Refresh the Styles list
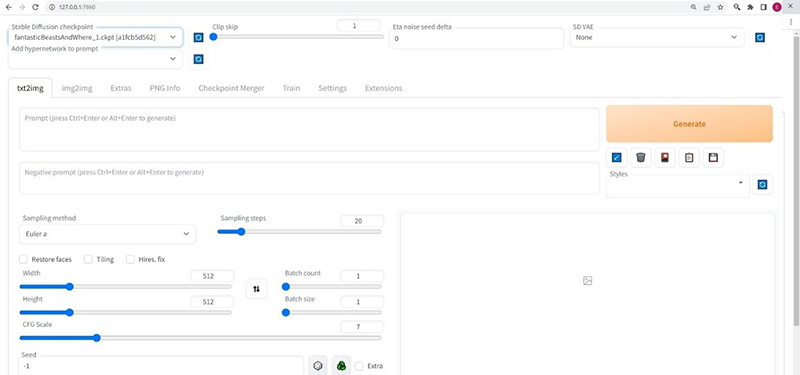800x375 pixels. (762, 185)
